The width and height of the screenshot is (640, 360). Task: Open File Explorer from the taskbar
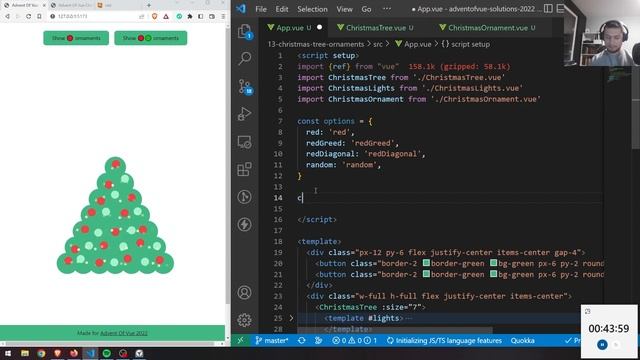coord(25,353)
